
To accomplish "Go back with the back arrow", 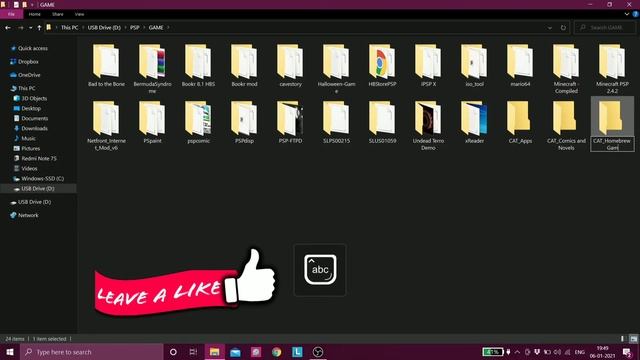I will pos(8,28).
